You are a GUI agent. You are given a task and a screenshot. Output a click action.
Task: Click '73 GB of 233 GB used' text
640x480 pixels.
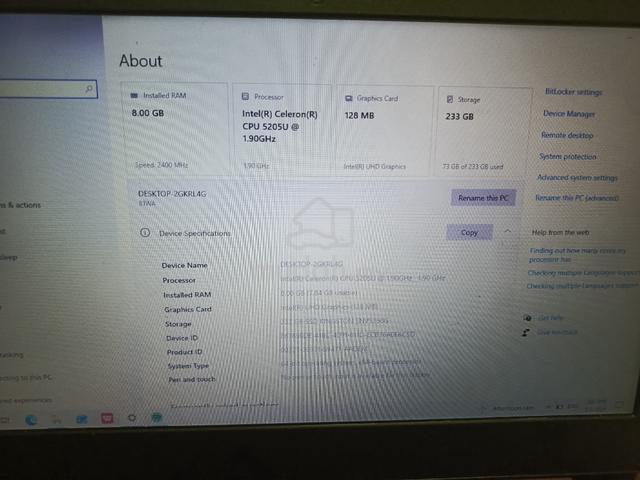pos(473,167)
